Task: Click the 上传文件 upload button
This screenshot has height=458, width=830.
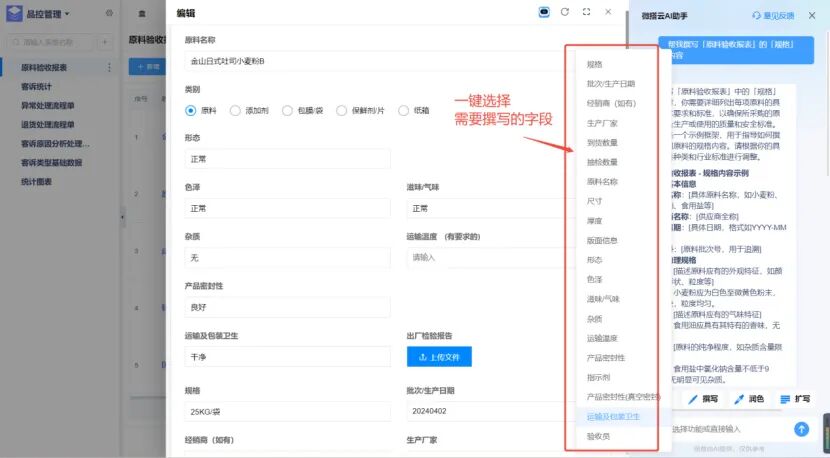Action: coord(439,357)
